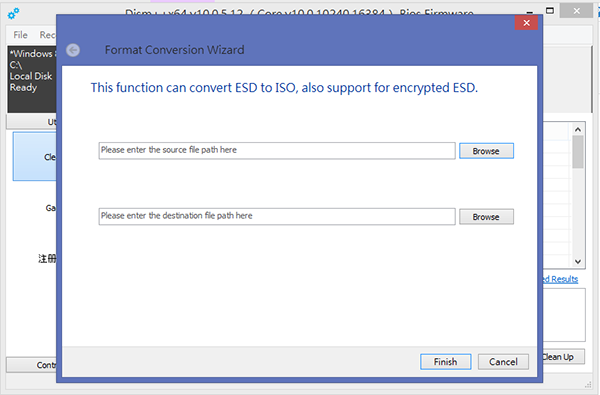This screenshot has height=395, width=600.
Task: Cancel the format conversion wizard
Action: tap(503, 362)
